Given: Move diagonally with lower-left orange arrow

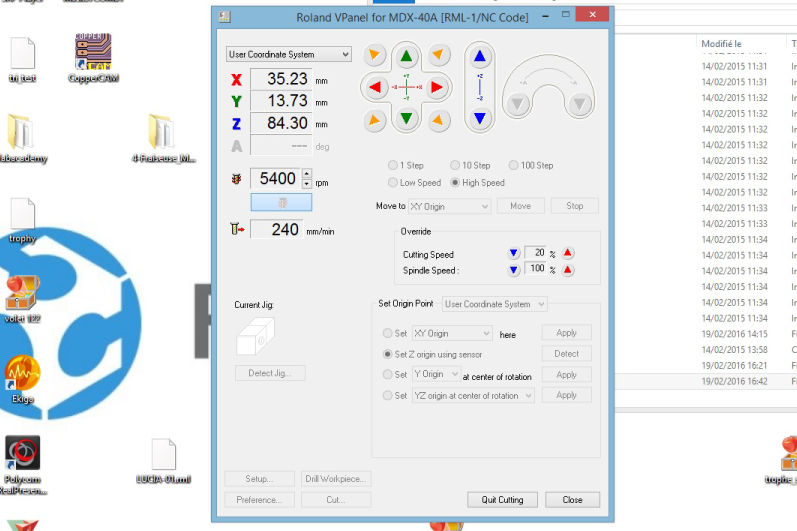Looking at the screenshot, I should 374,120.
